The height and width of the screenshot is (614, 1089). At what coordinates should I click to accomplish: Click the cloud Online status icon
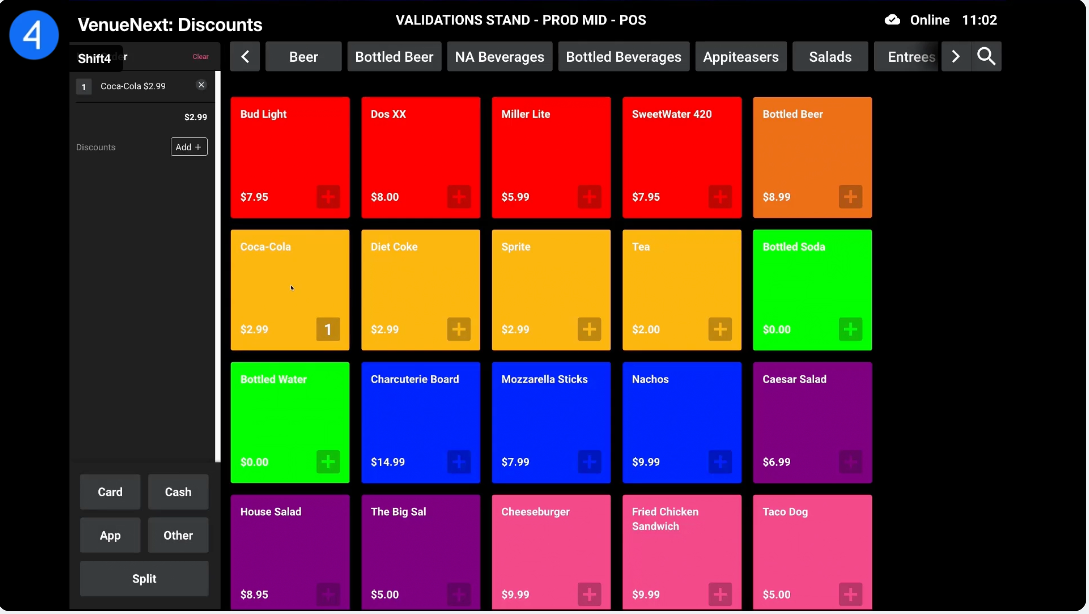click(x=892, y=20)
